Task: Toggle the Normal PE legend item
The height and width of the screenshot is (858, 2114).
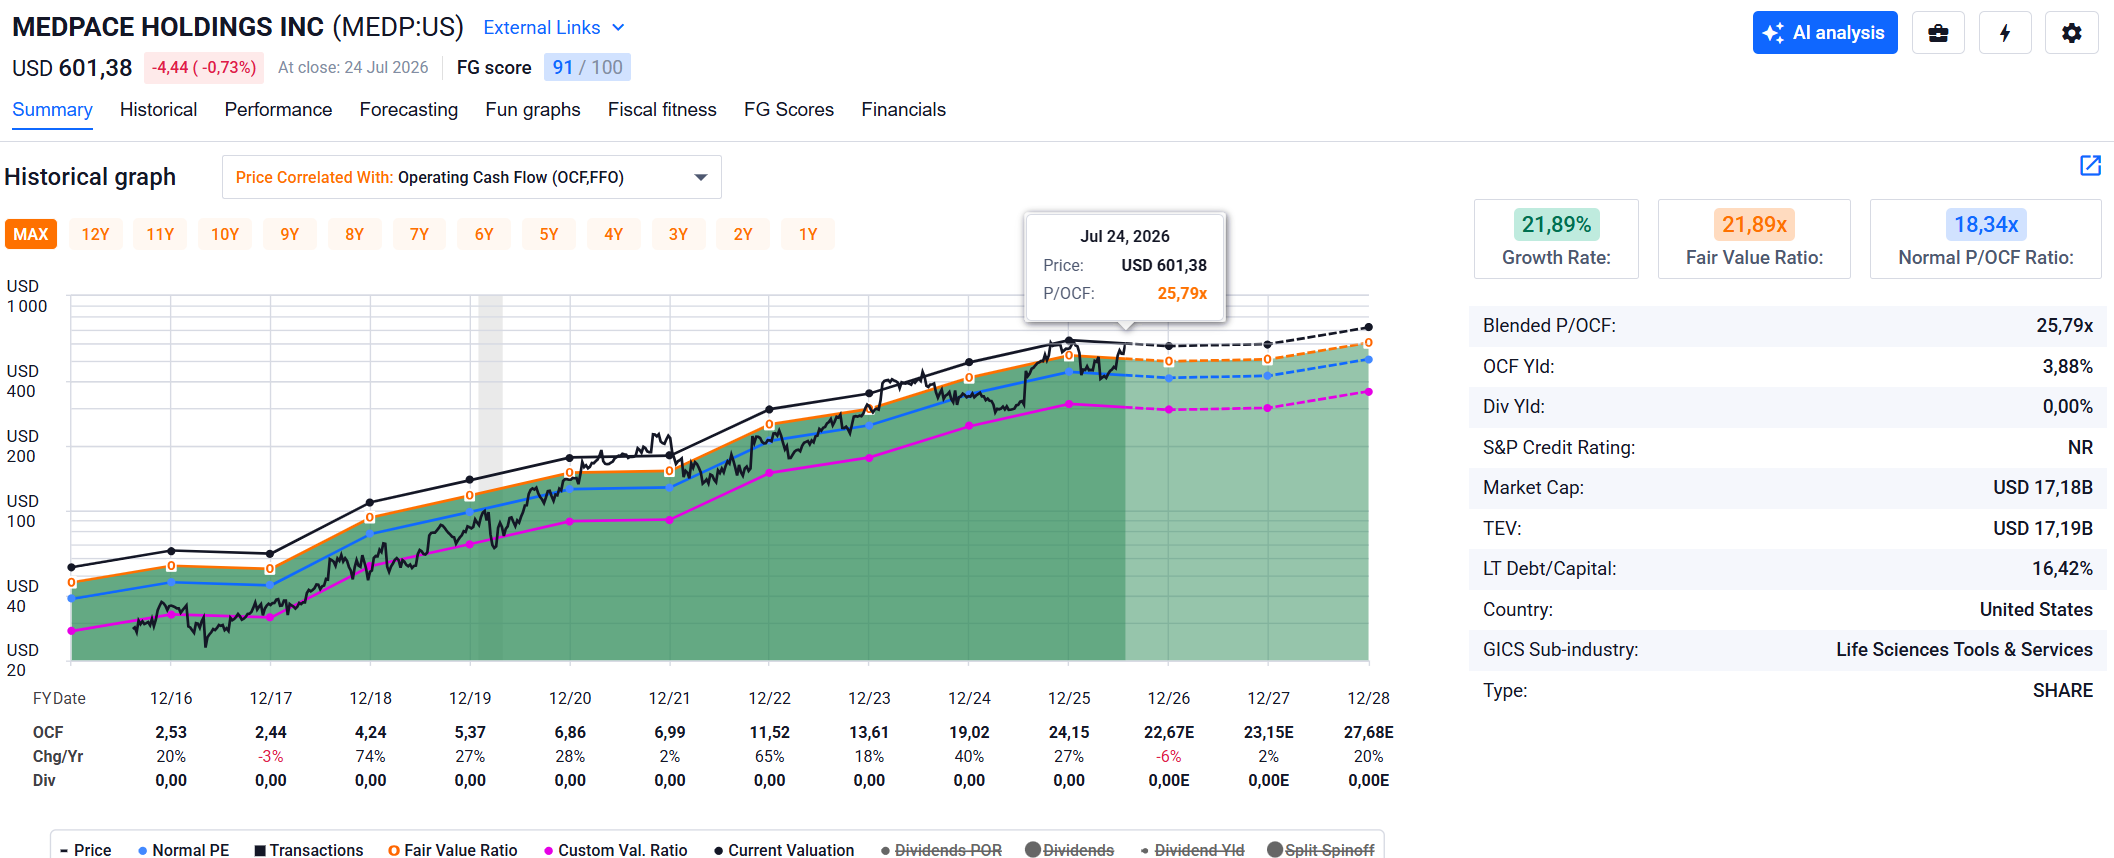Action: [183, 850]
